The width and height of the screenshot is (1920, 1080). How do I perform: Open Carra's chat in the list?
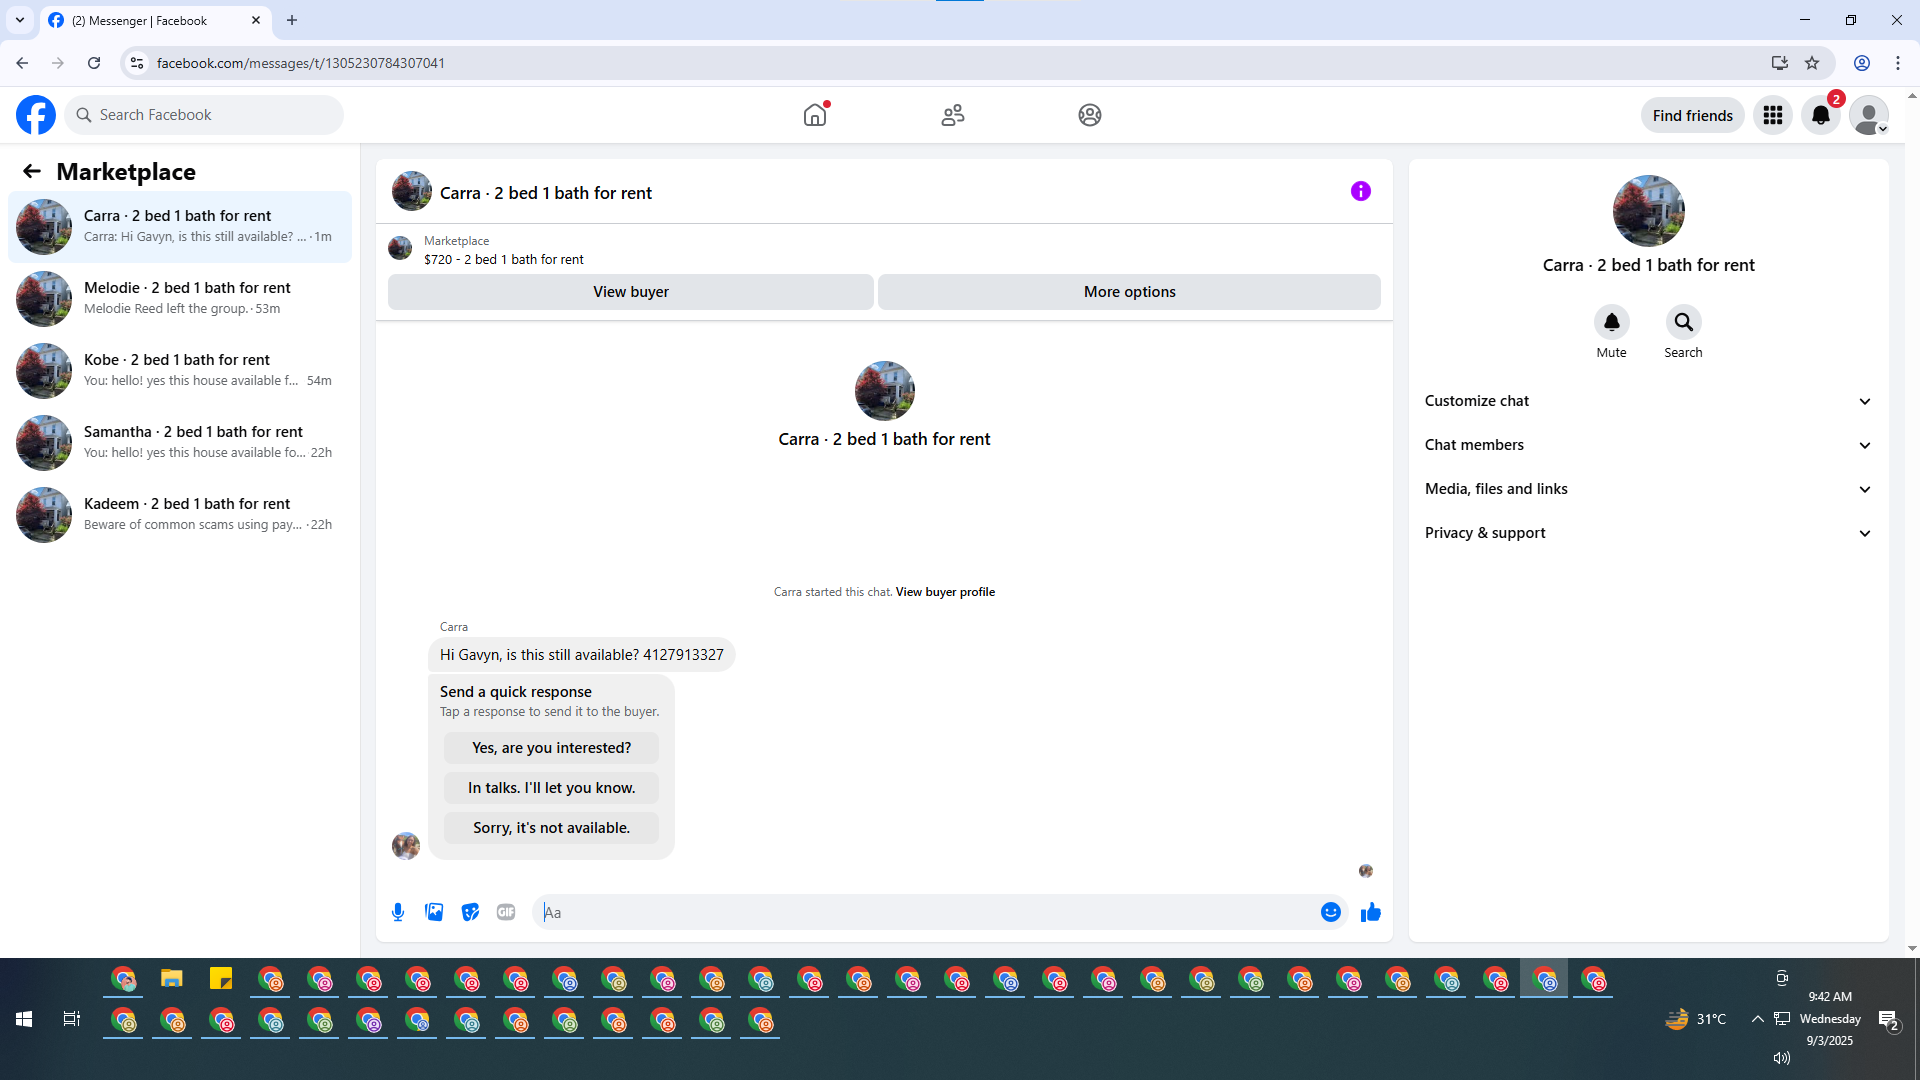(180, 227)
